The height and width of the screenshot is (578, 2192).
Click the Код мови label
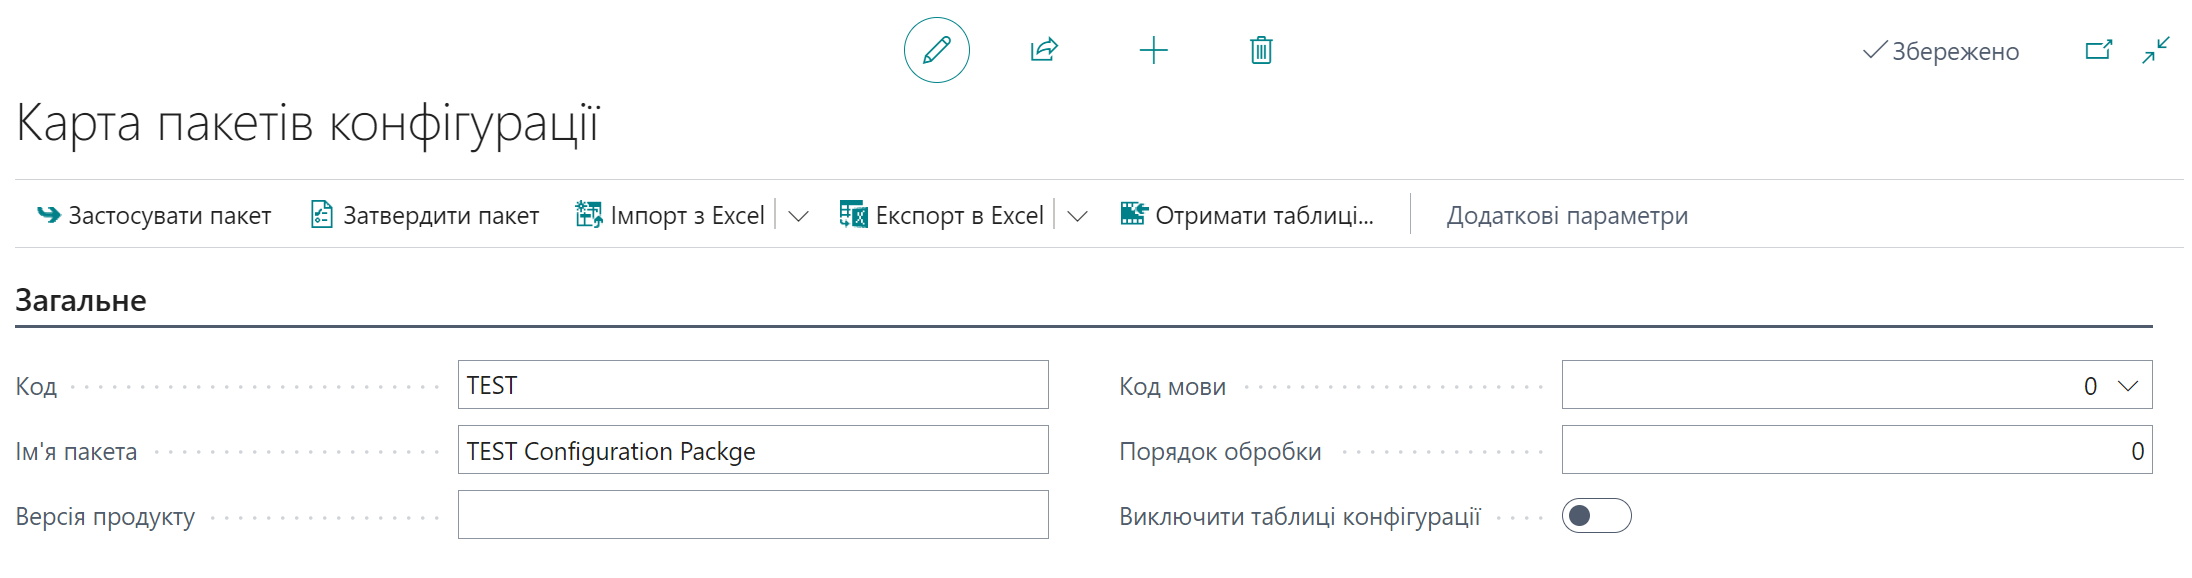point(1172,386)
